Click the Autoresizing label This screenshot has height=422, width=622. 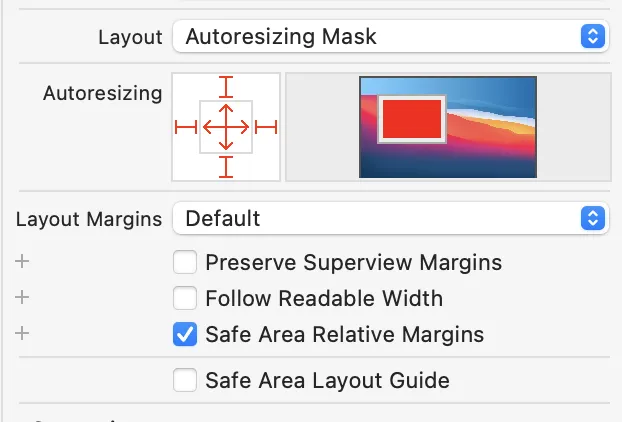[x=103, y=94]
